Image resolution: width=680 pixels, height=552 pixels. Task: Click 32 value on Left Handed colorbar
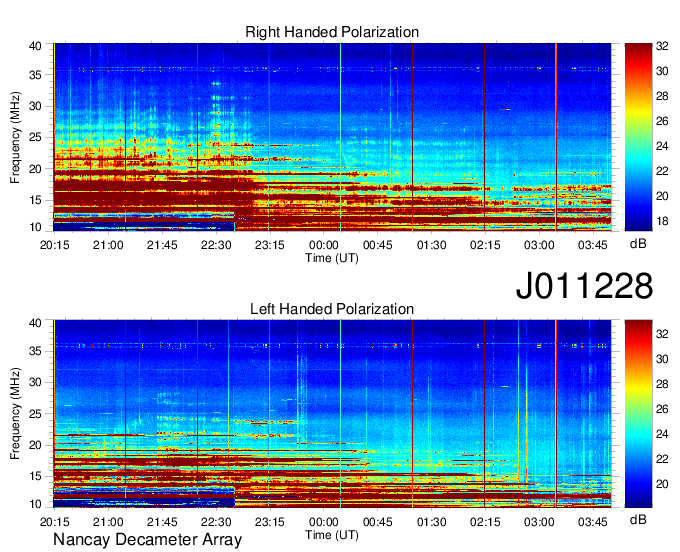pyautogui.click(x=662, y=333)
